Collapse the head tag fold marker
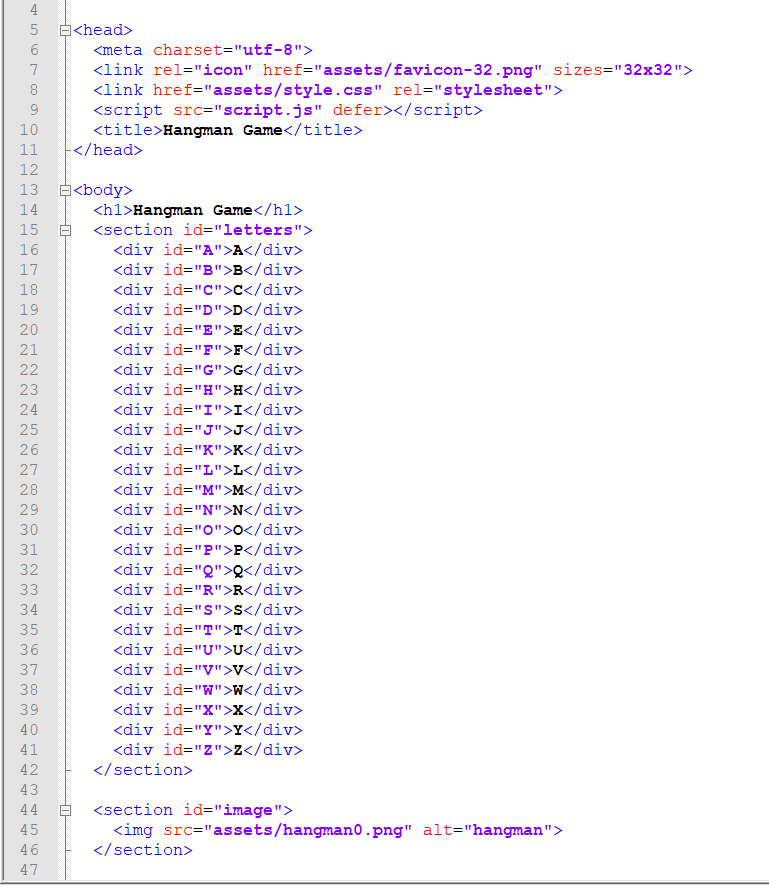The image size is (769, 885). click(65, 30)
